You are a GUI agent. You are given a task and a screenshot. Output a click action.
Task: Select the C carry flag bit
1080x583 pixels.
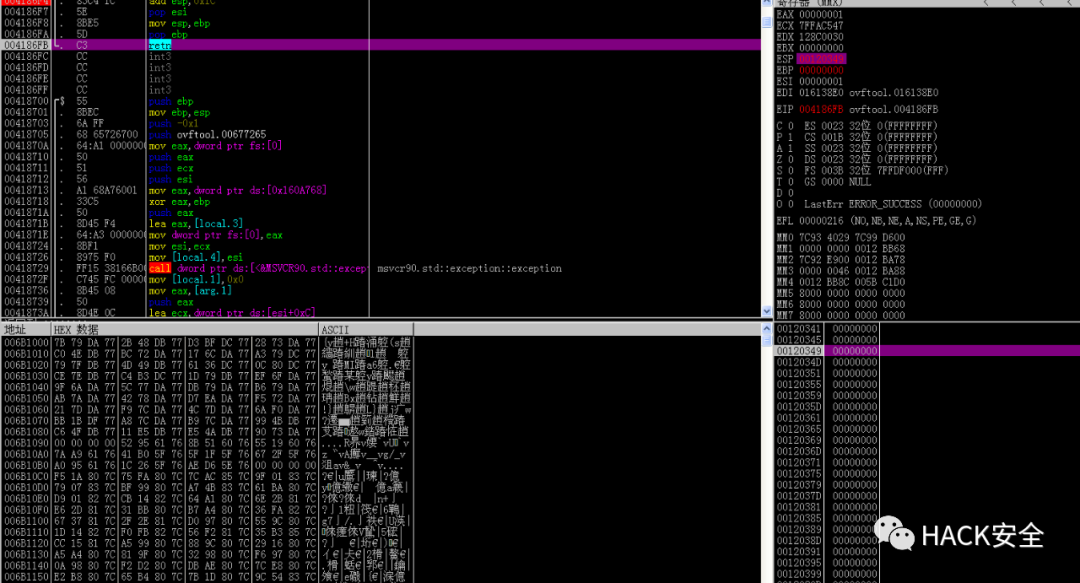tap(791, 126)
